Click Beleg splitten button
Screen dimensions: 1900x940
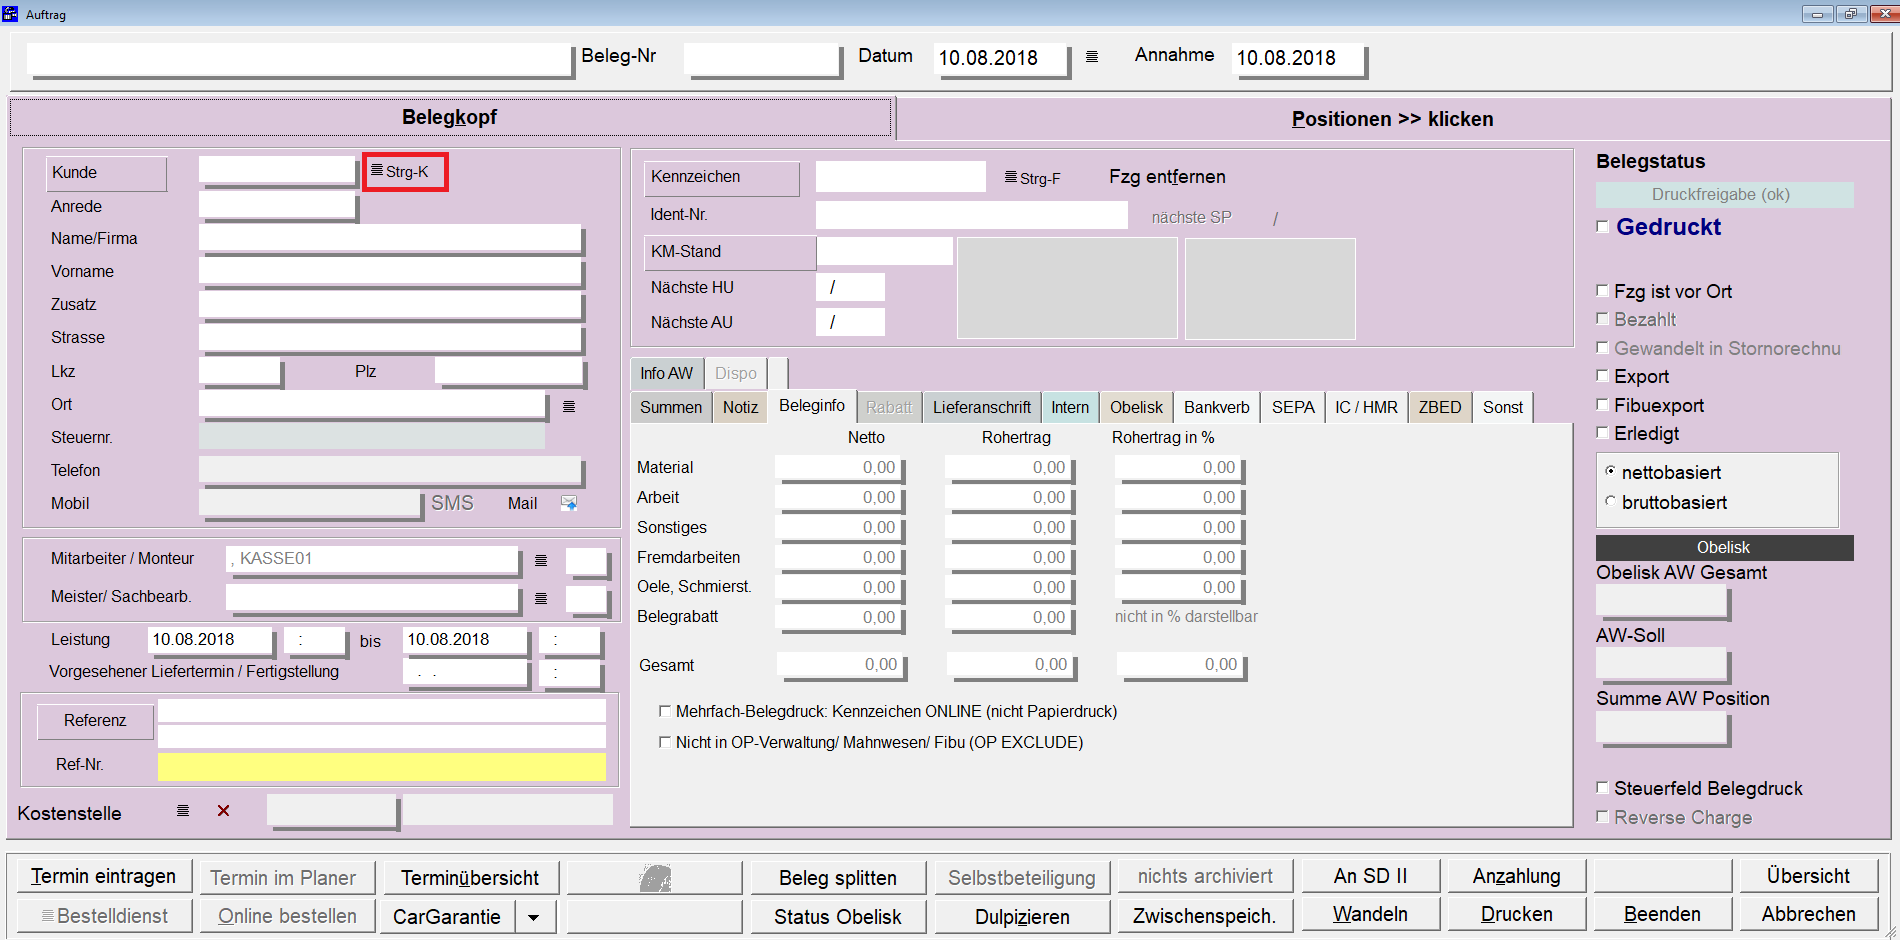coord(838,878)
